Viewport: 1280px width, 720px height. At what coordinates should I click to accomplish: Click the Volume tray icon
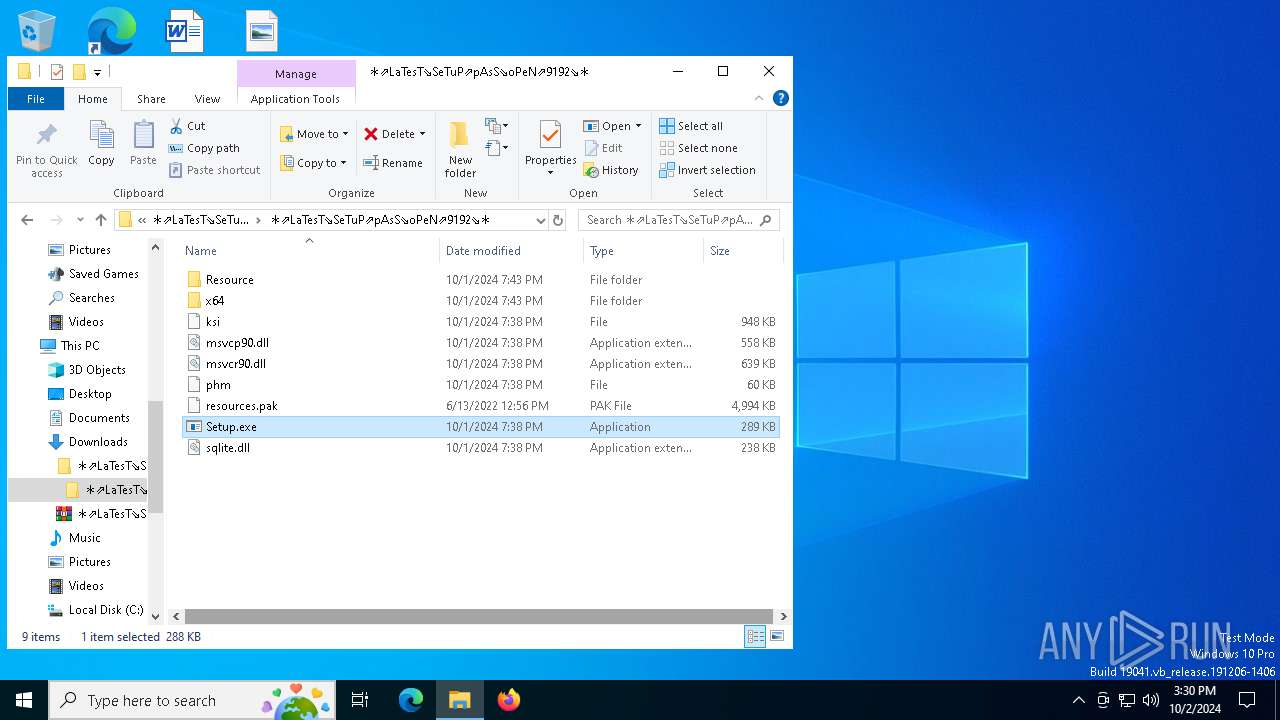(x=1151, y=700)
